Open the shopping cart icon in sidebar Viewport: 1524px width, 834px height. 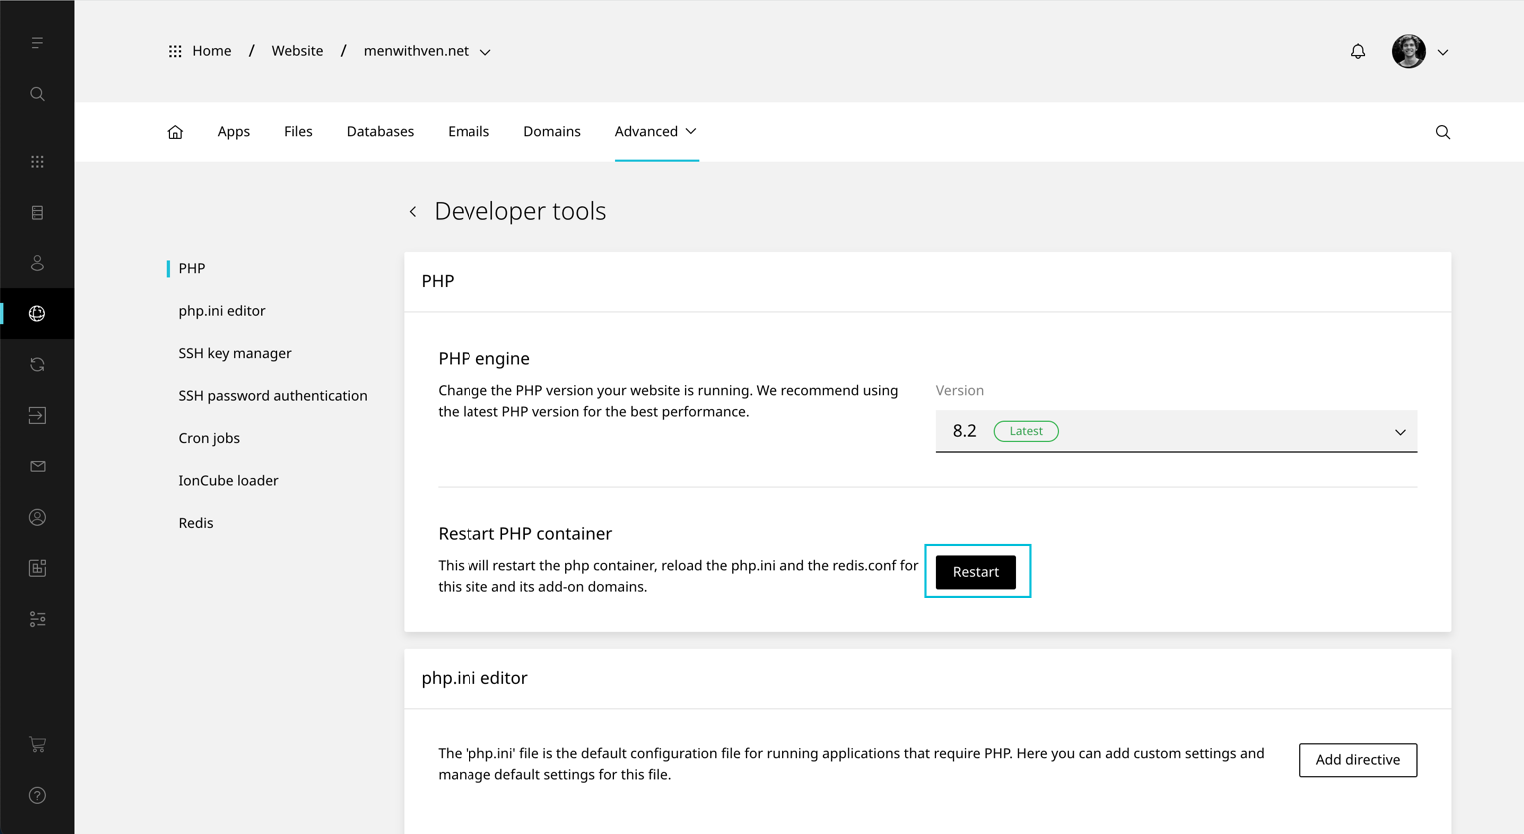pyautogui.click(x=37, y=745)
